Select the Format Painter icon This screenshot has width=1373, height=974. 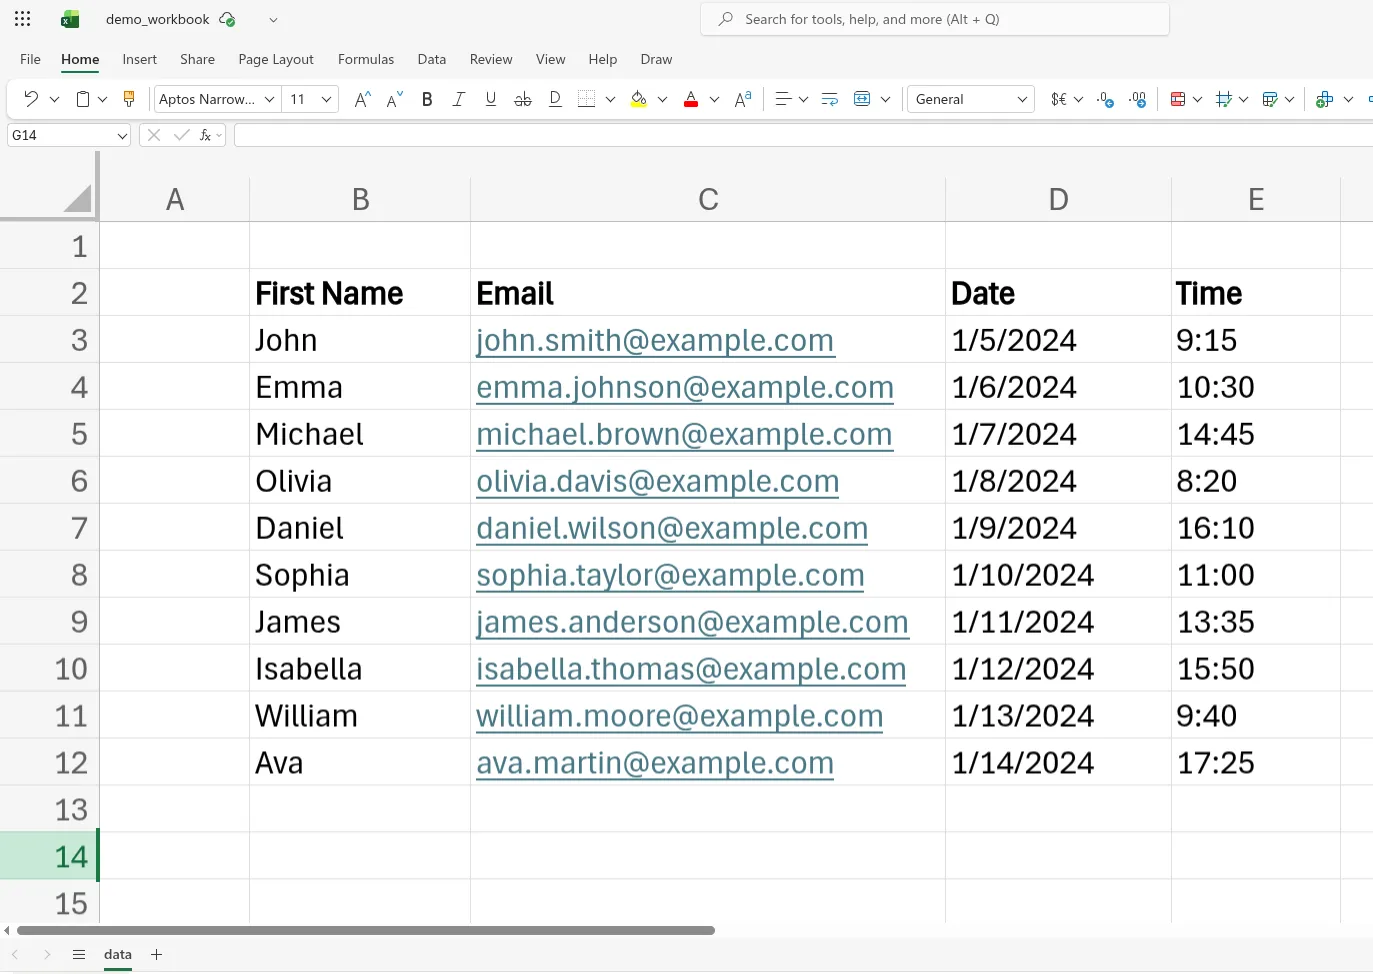(129, 99)
